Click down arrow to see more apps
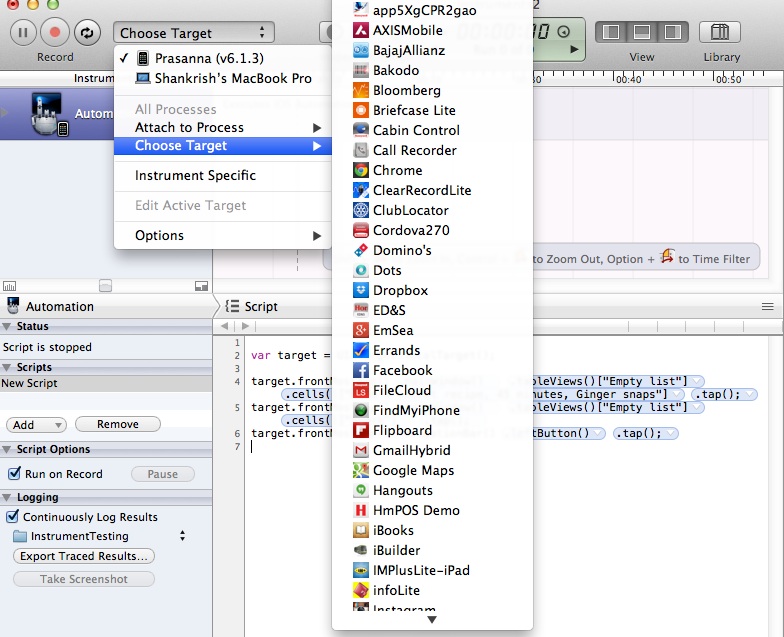Viewport: 784px width, 637px height. (432, 620)
